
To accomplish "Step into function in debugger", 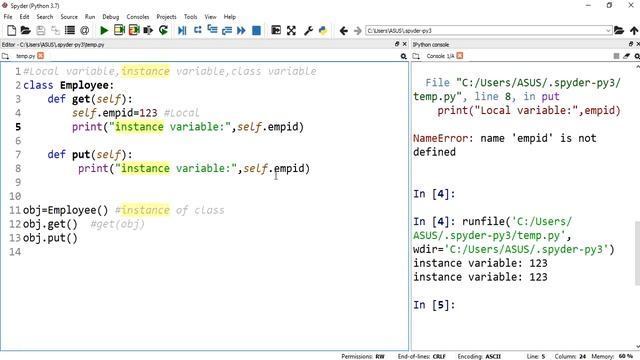I will click(212, 30).
